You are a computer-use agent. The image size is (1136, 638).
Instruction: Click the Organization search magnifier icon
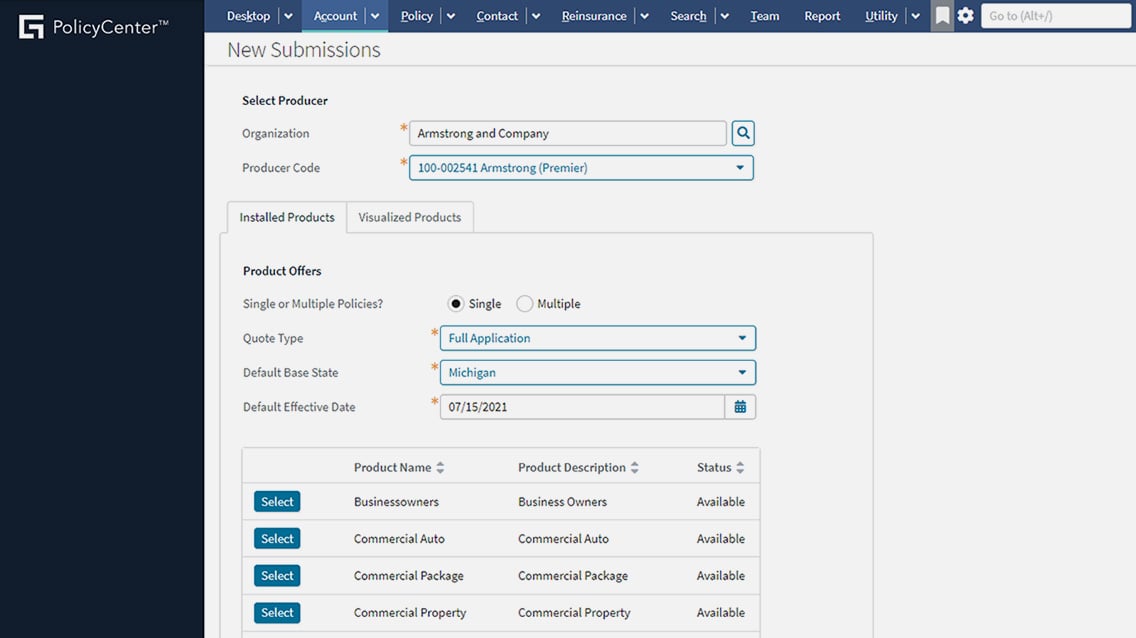(x=742, y=132)
